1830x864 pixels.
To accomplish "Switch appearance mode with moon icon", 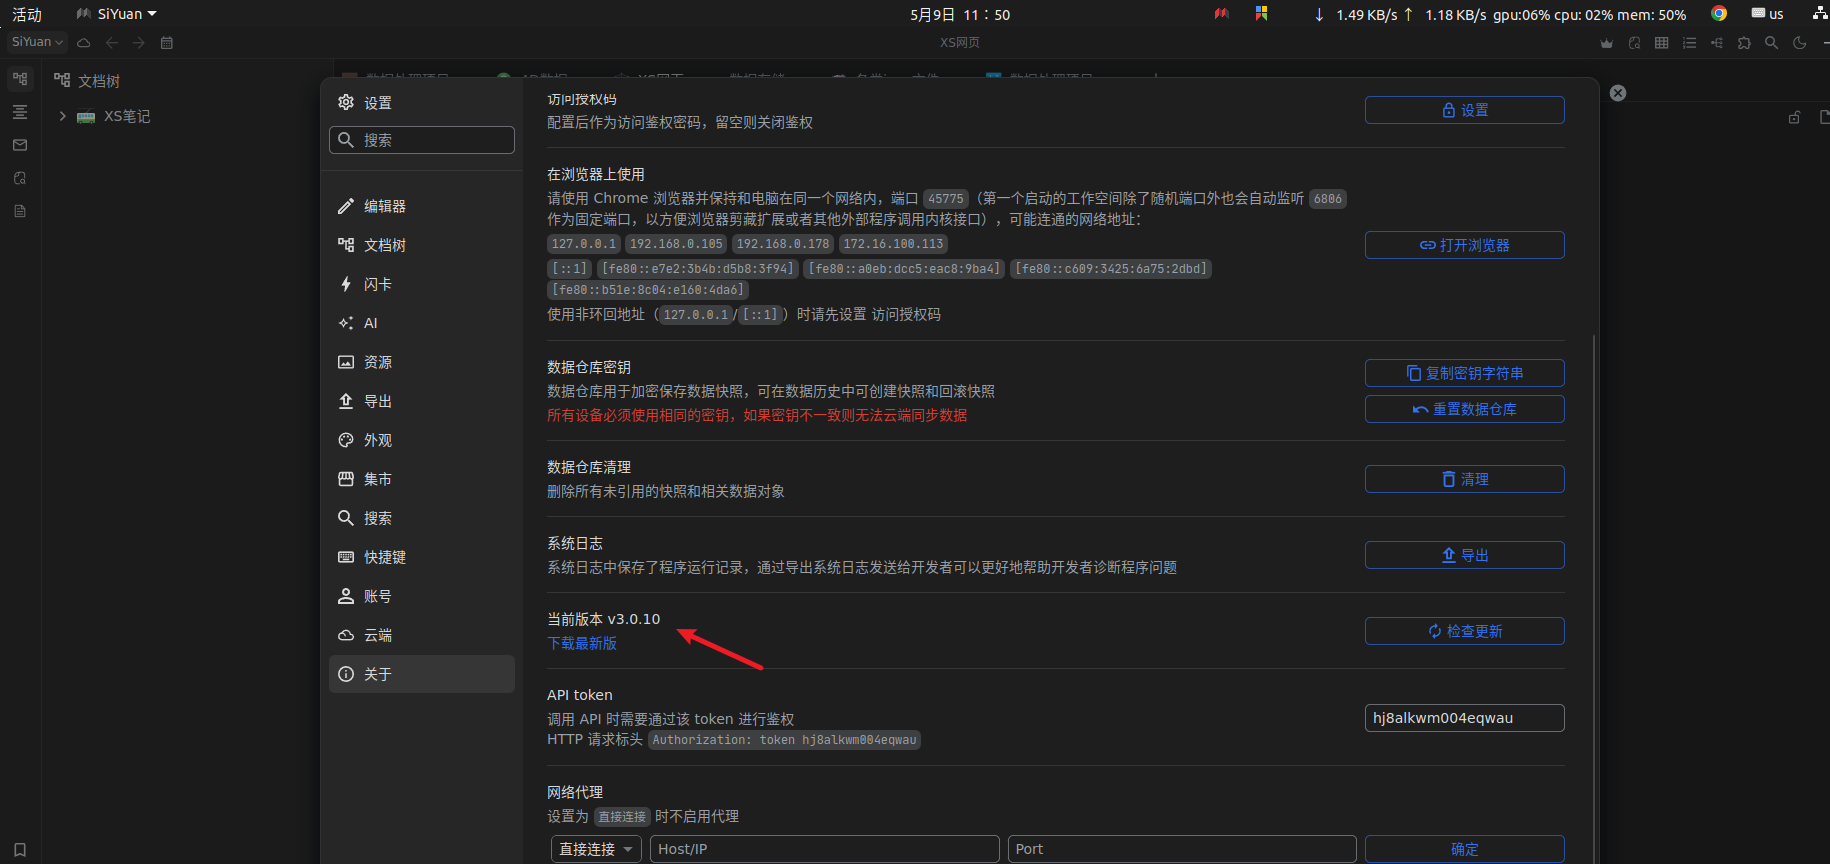I will point(1800,43).
